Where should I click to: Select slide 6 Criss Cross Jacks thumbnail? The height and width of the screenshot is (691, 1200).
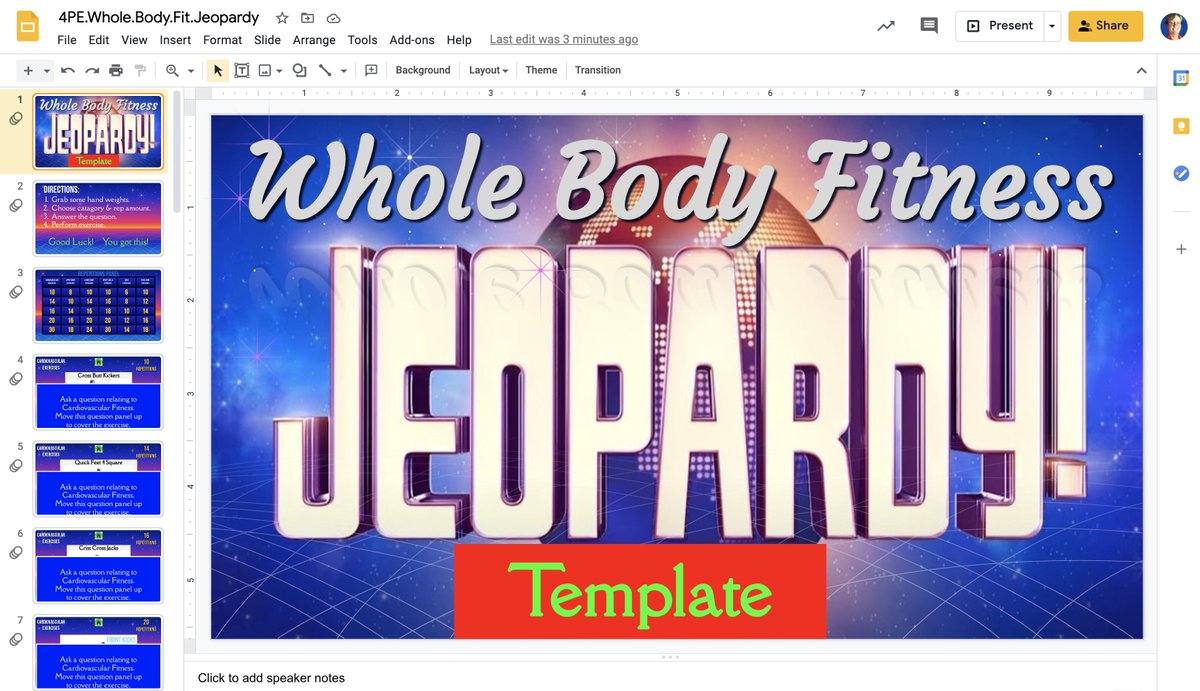pos(98,566)
